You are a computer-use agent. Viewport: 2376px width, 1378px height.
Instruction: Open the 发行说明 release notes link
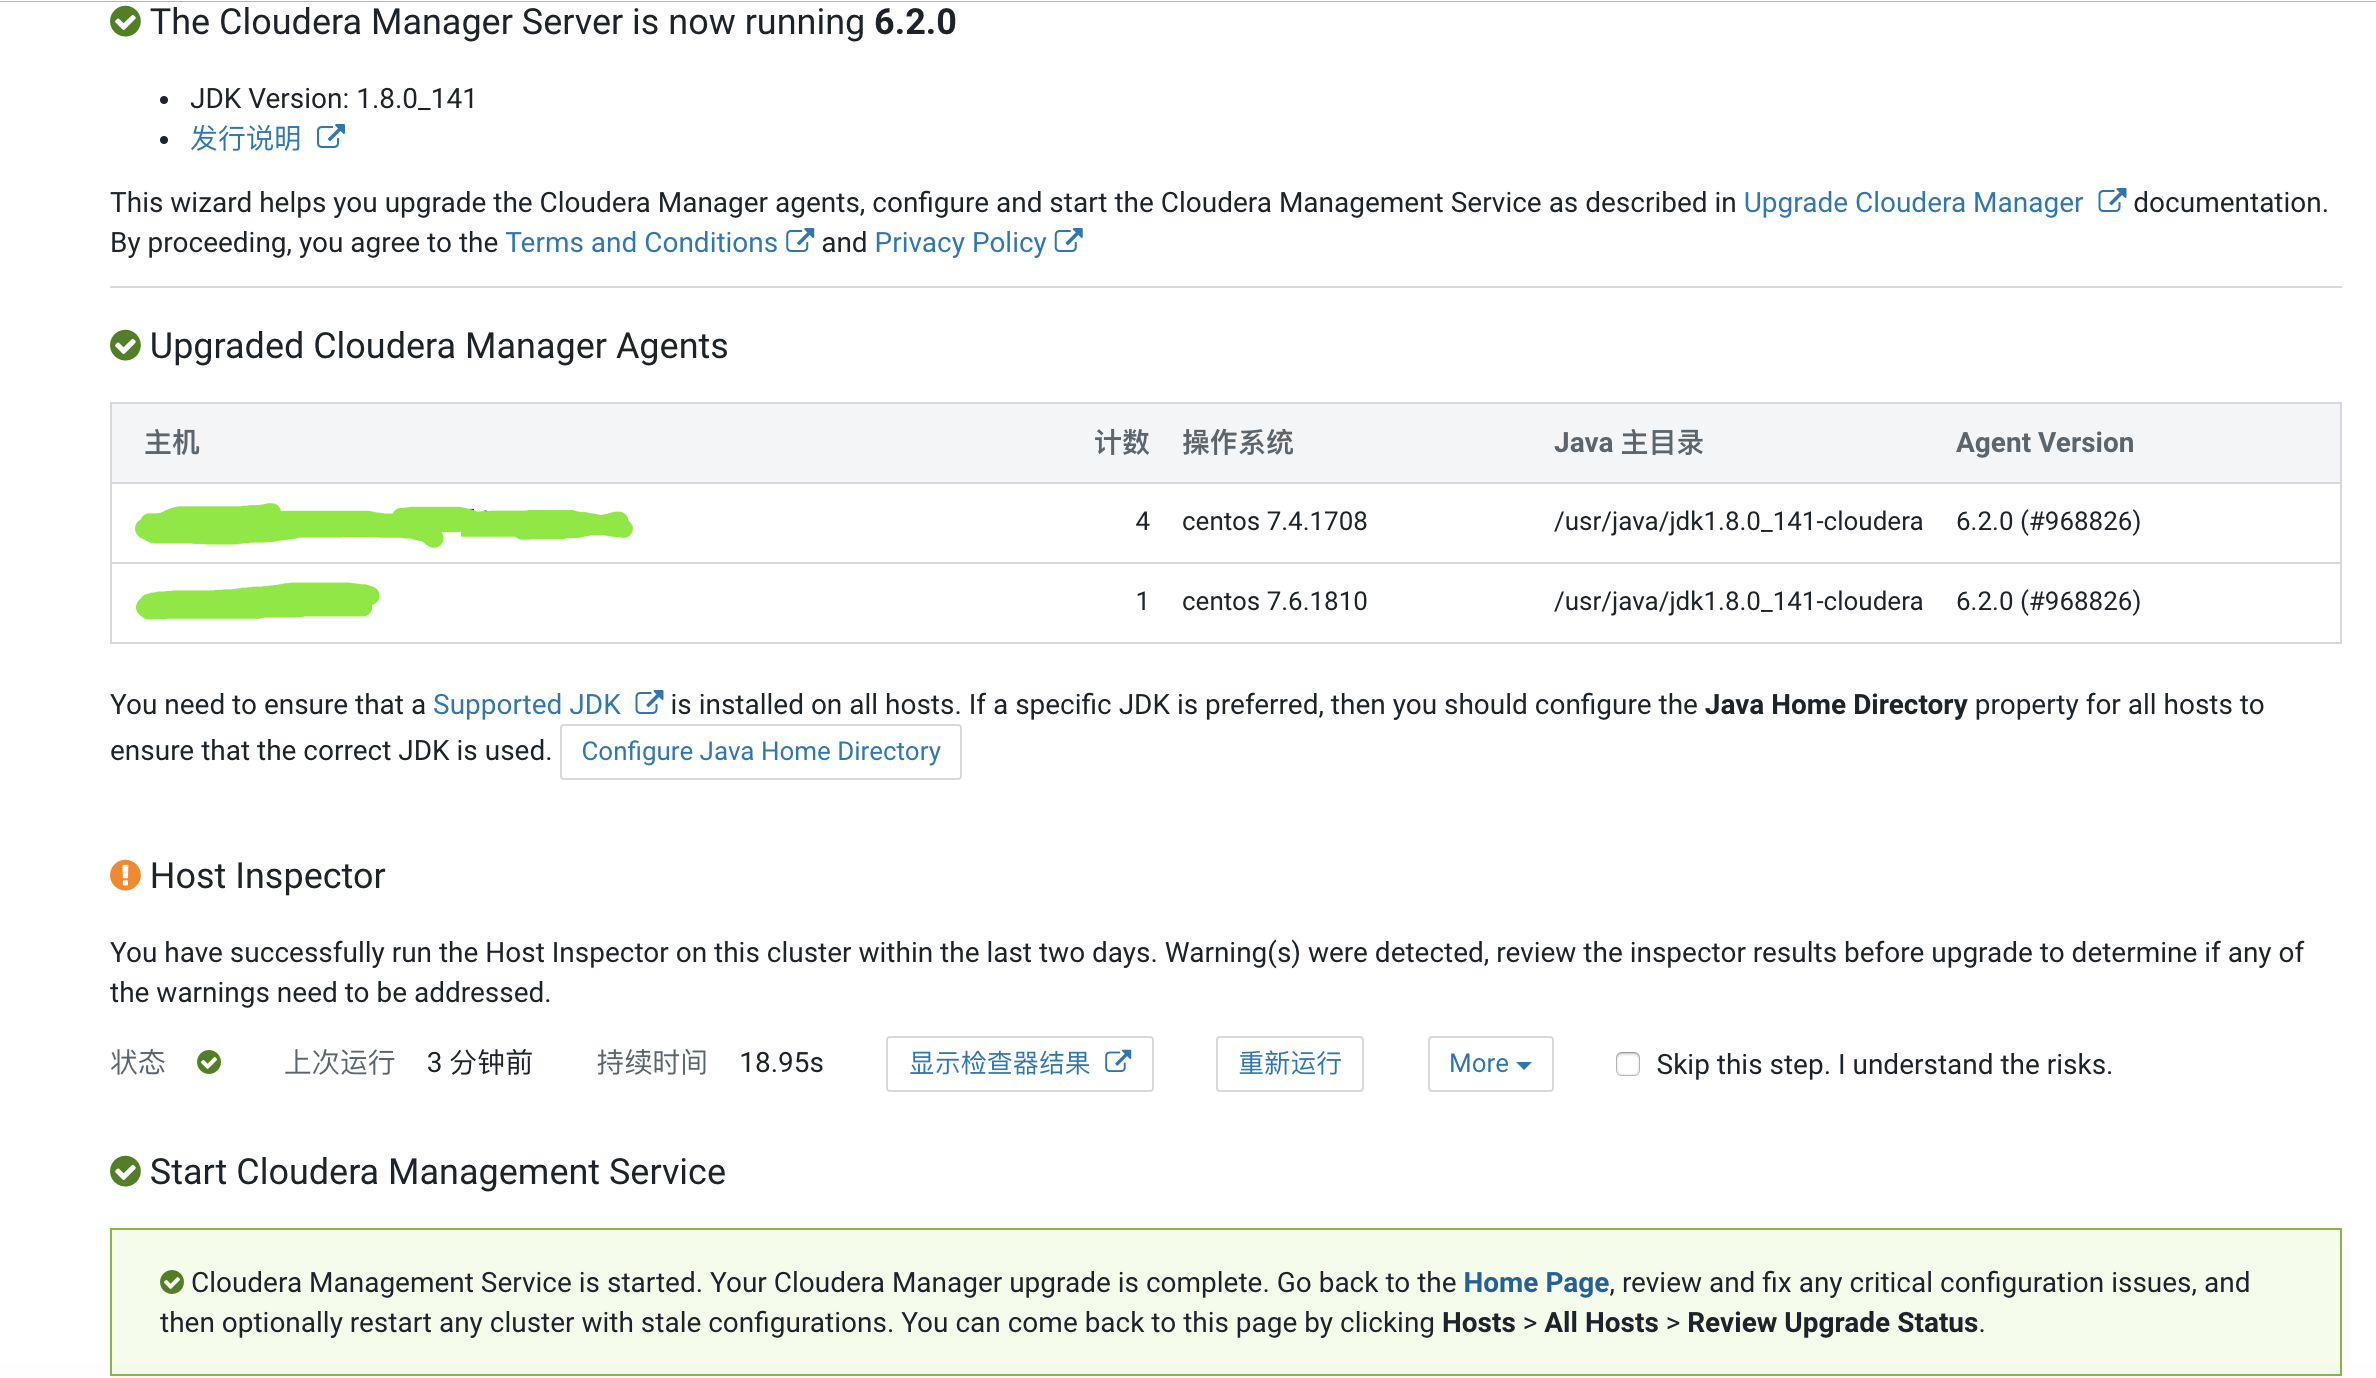coord(246,138)
